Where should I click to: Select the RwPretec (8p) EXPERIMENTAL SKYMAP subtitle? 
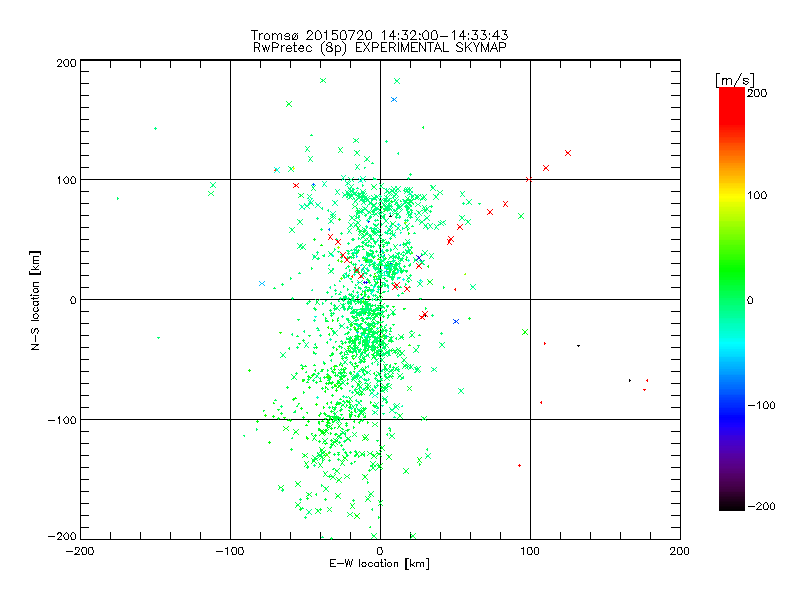[380, 48]
